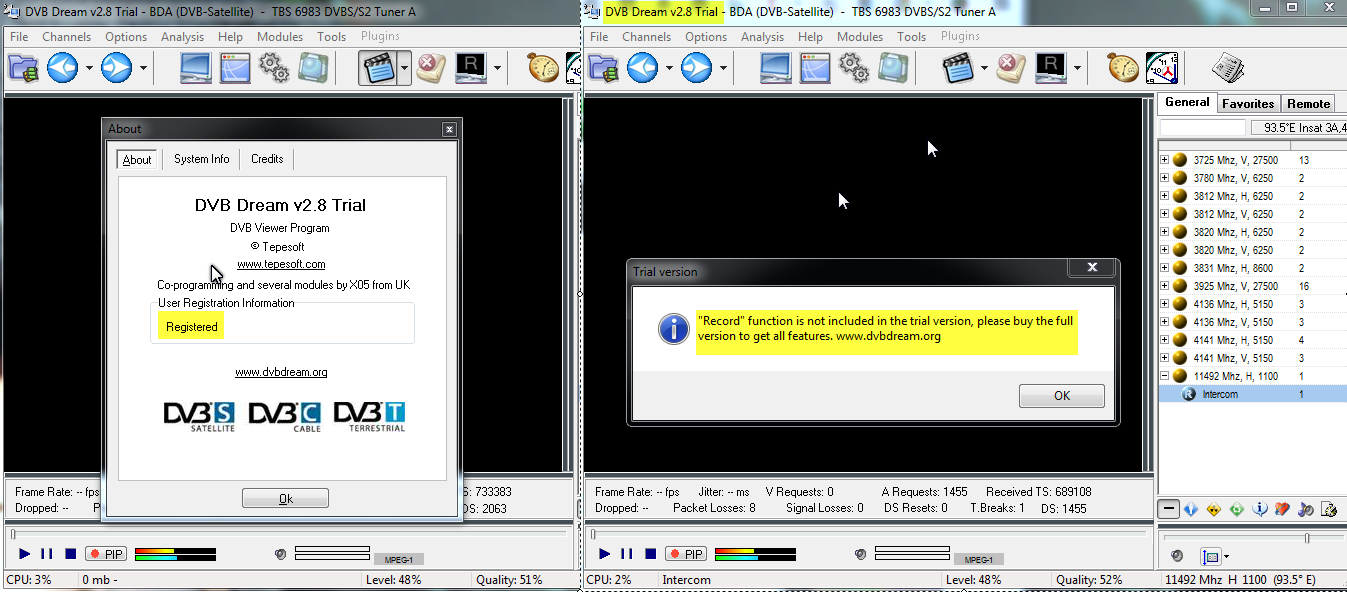Click document edit icon below channel list
Screen dimensions: 1347x592
(x=1329, y=510)
